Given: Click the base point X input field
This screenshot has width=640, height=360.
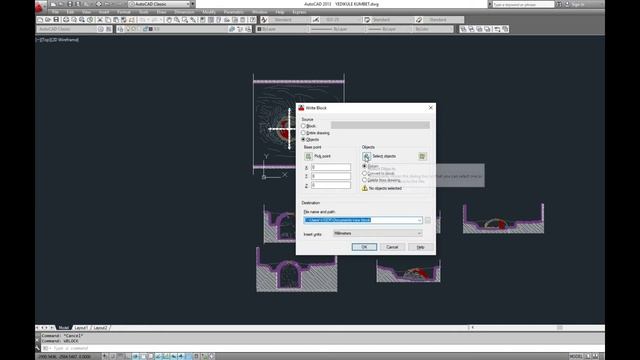Looking at the screenshot, I should click(x=331, y=167).
